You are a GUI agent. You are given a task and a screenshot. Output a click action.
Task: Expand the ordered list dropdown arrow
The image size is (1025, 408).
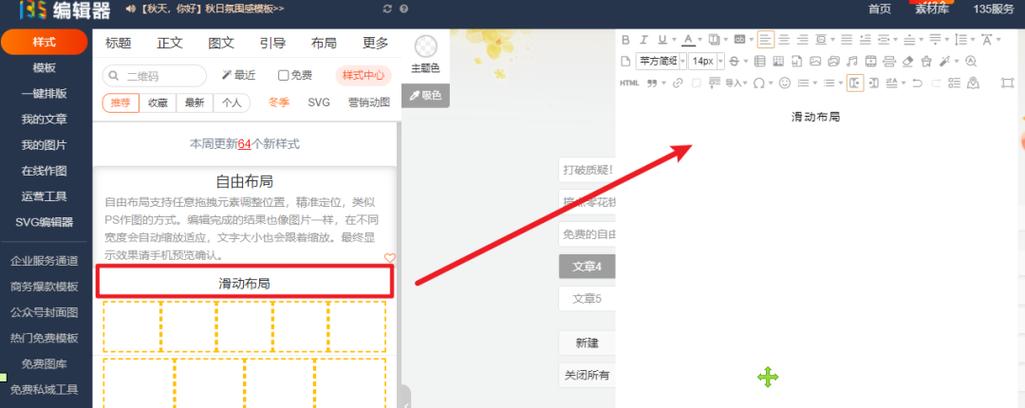(815, 83)
